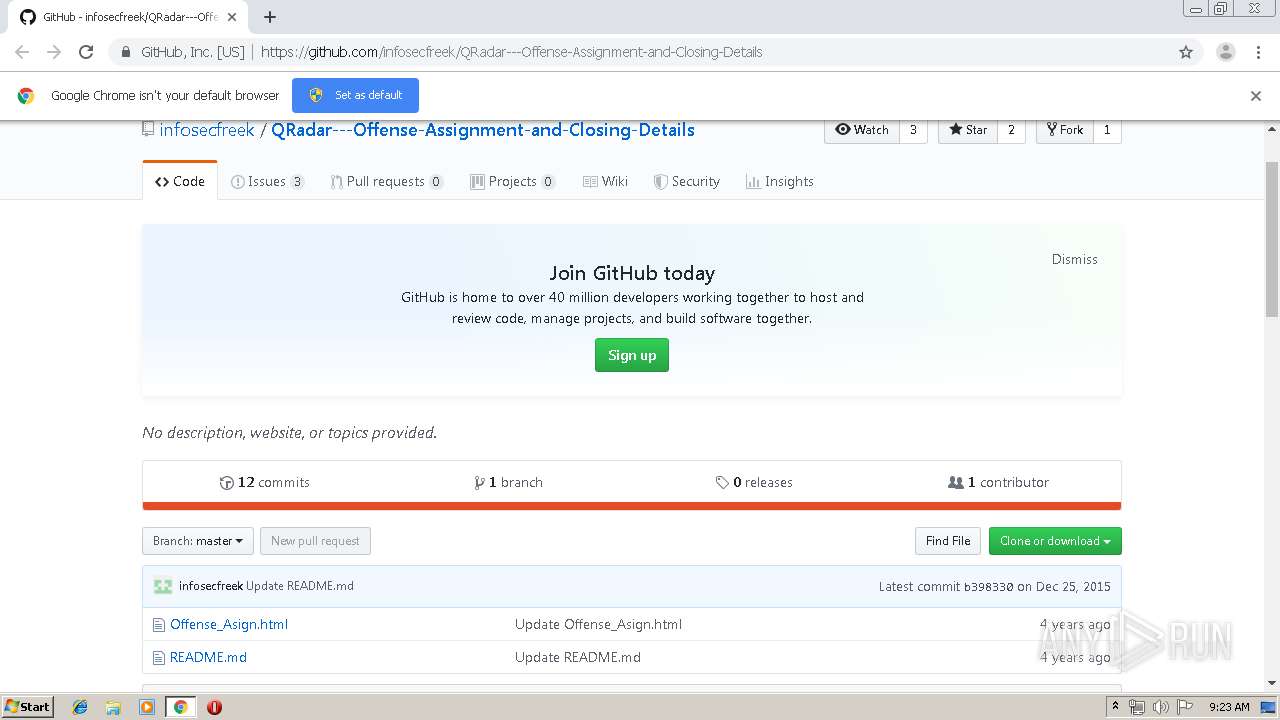Show hidden system tray icons

(1116, 707)
